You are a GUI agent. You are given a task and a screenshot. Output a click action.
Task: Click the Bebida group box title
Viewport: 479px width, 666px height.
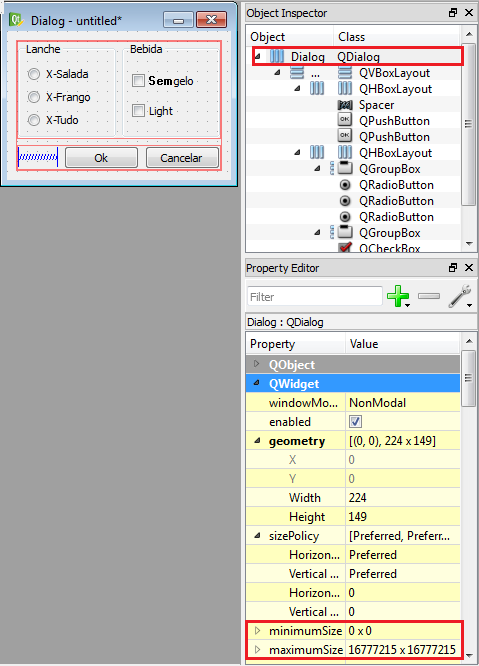click(146, 49)
